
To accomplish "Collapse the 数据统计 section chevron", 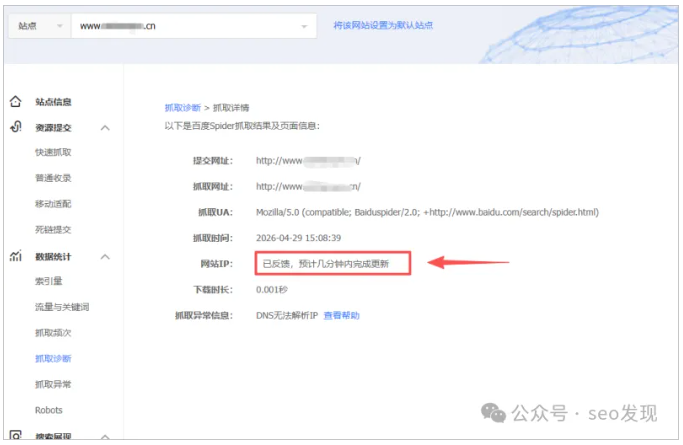I will click(105, 256).
